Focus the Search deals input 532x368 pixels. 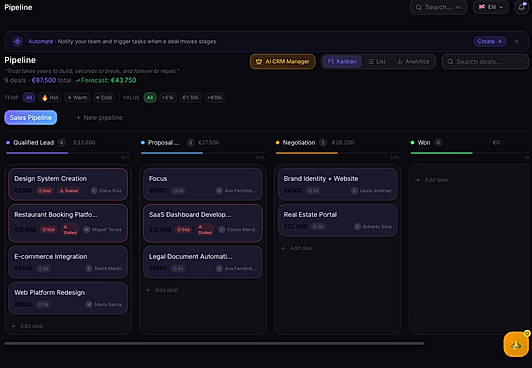tap(485, 61)
